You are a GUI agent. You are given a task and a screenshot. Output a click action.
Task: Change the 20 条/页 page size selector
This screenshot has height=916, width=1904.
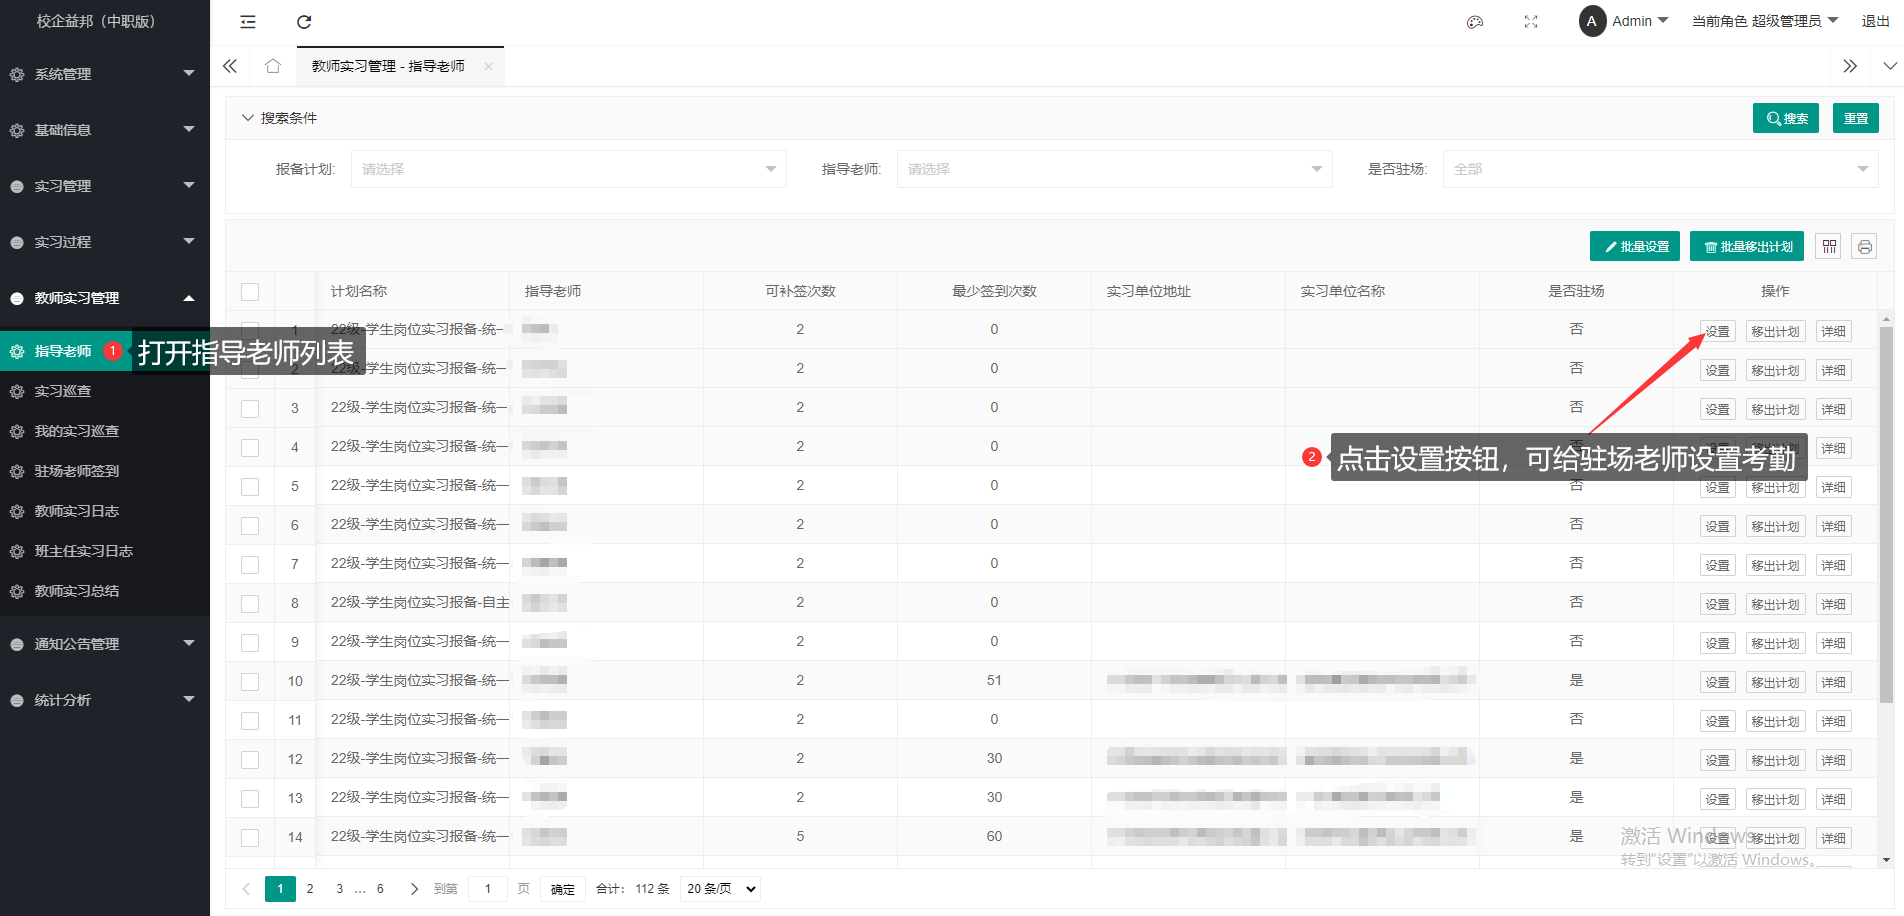pyautogui.click(x=720, y=888)
